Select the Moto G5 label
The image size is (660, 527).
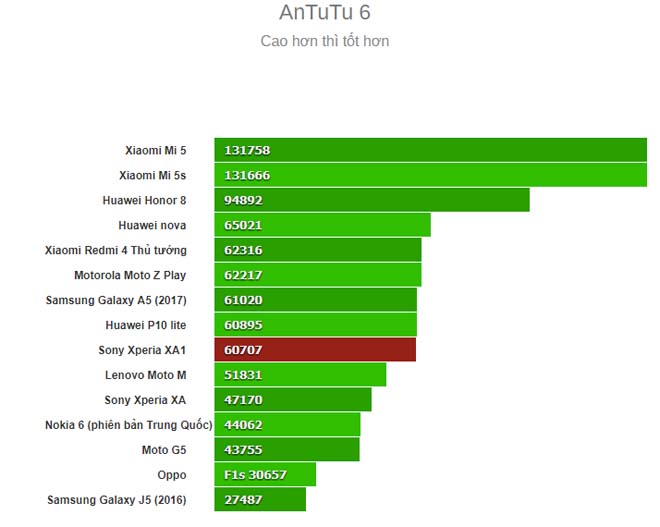tap(164, 450)
